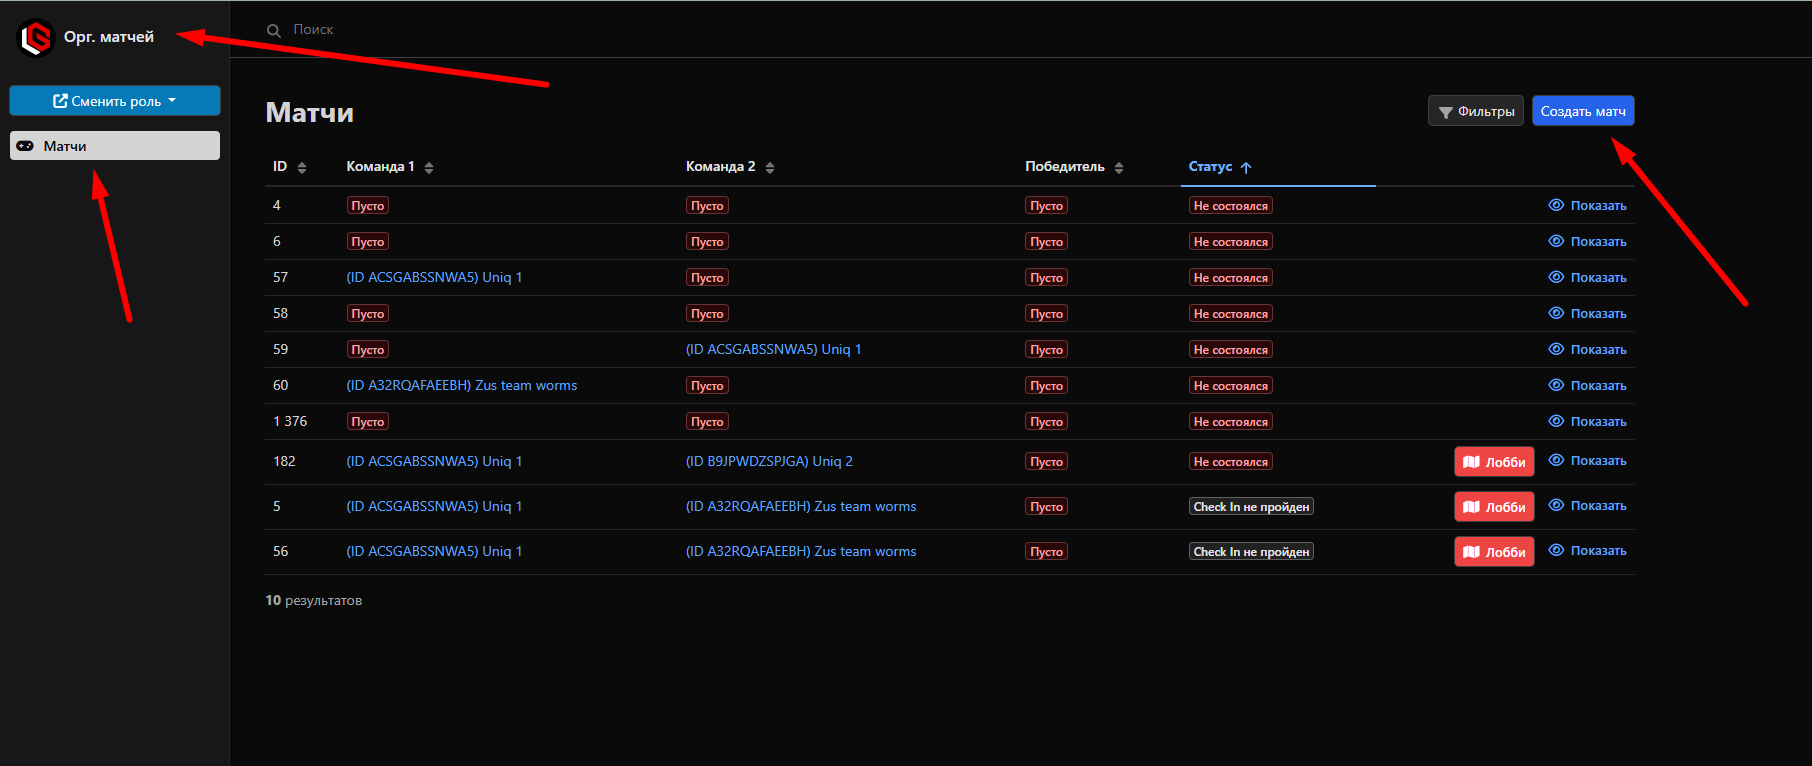The height and width of the screenshot is (766, 1812).
Task: Click Показать for match 5
Action: [1597, 506]
